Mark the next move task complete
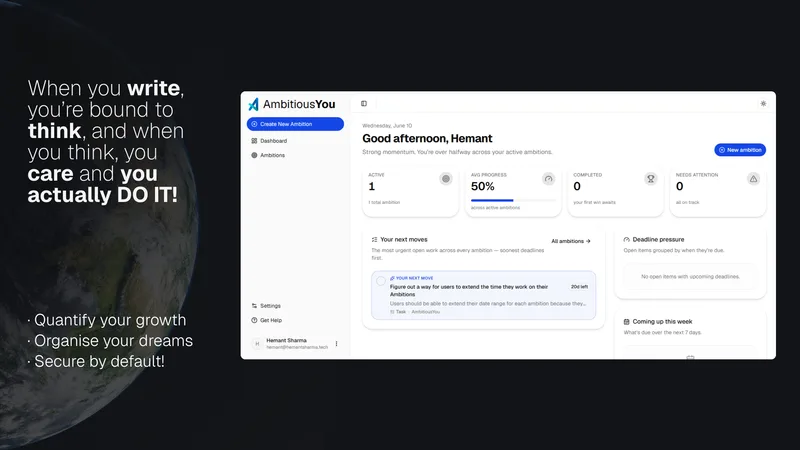This screenshot has width=800, height=450. pyautogui.click(x=381, y=281)
